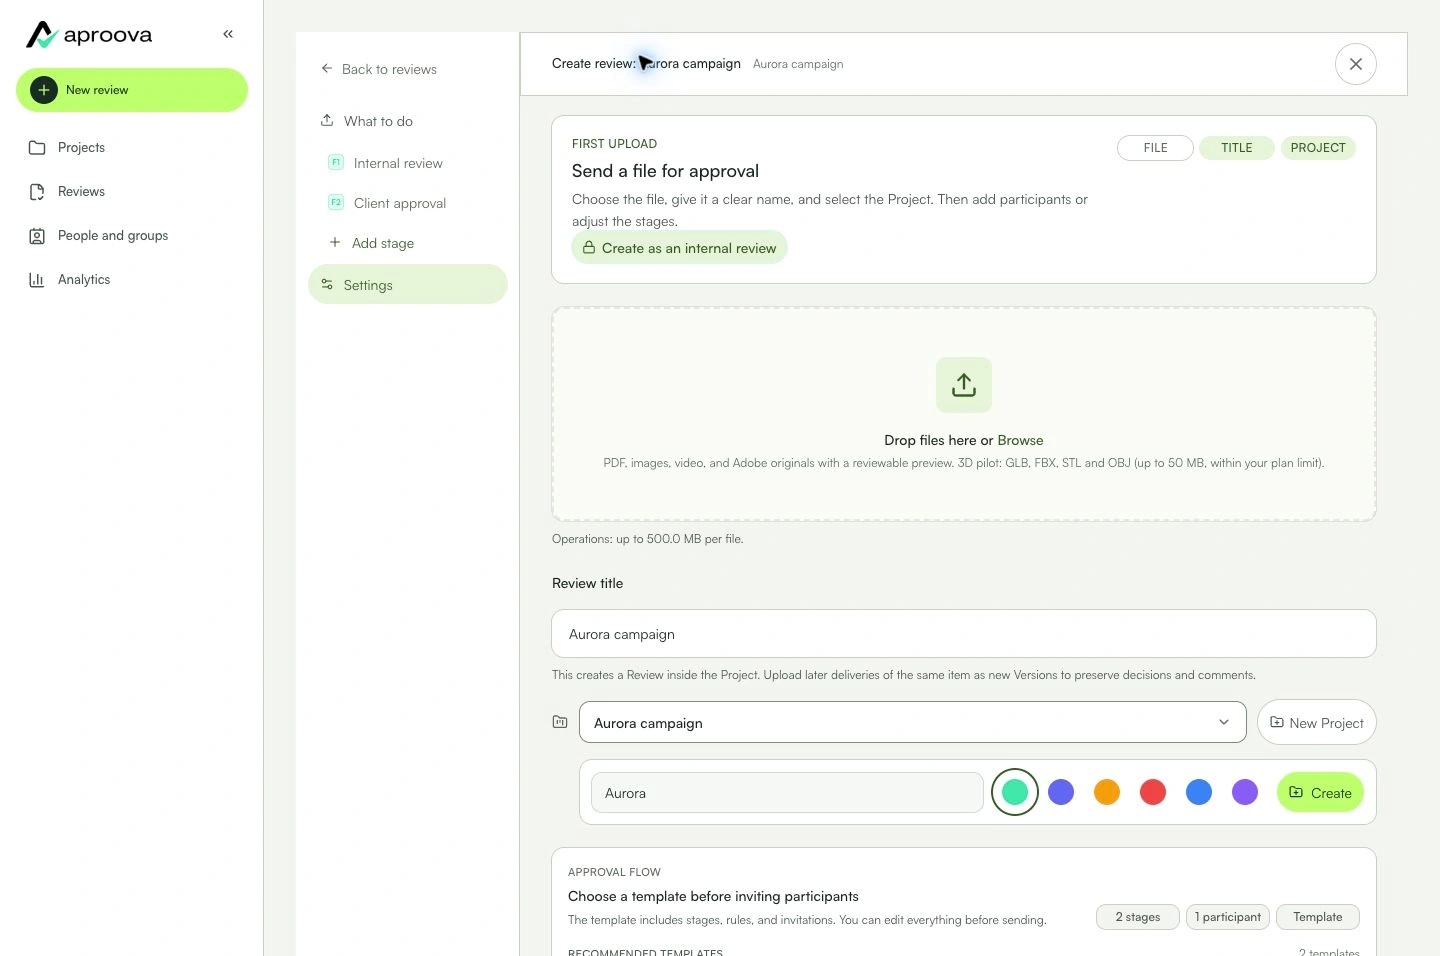
Task: Select the red color swatch
Action: (1153, 792)
